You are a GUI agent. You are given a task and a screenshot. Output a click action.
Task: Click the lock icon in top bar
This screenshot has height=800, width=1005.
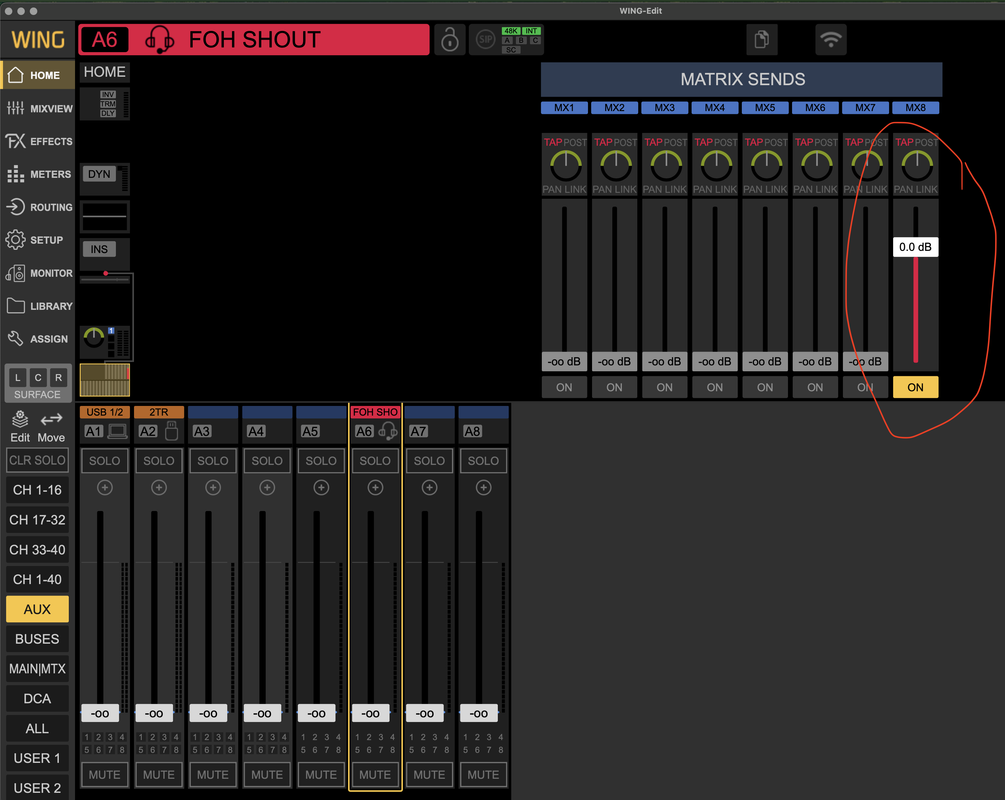(x=450, y=40)
